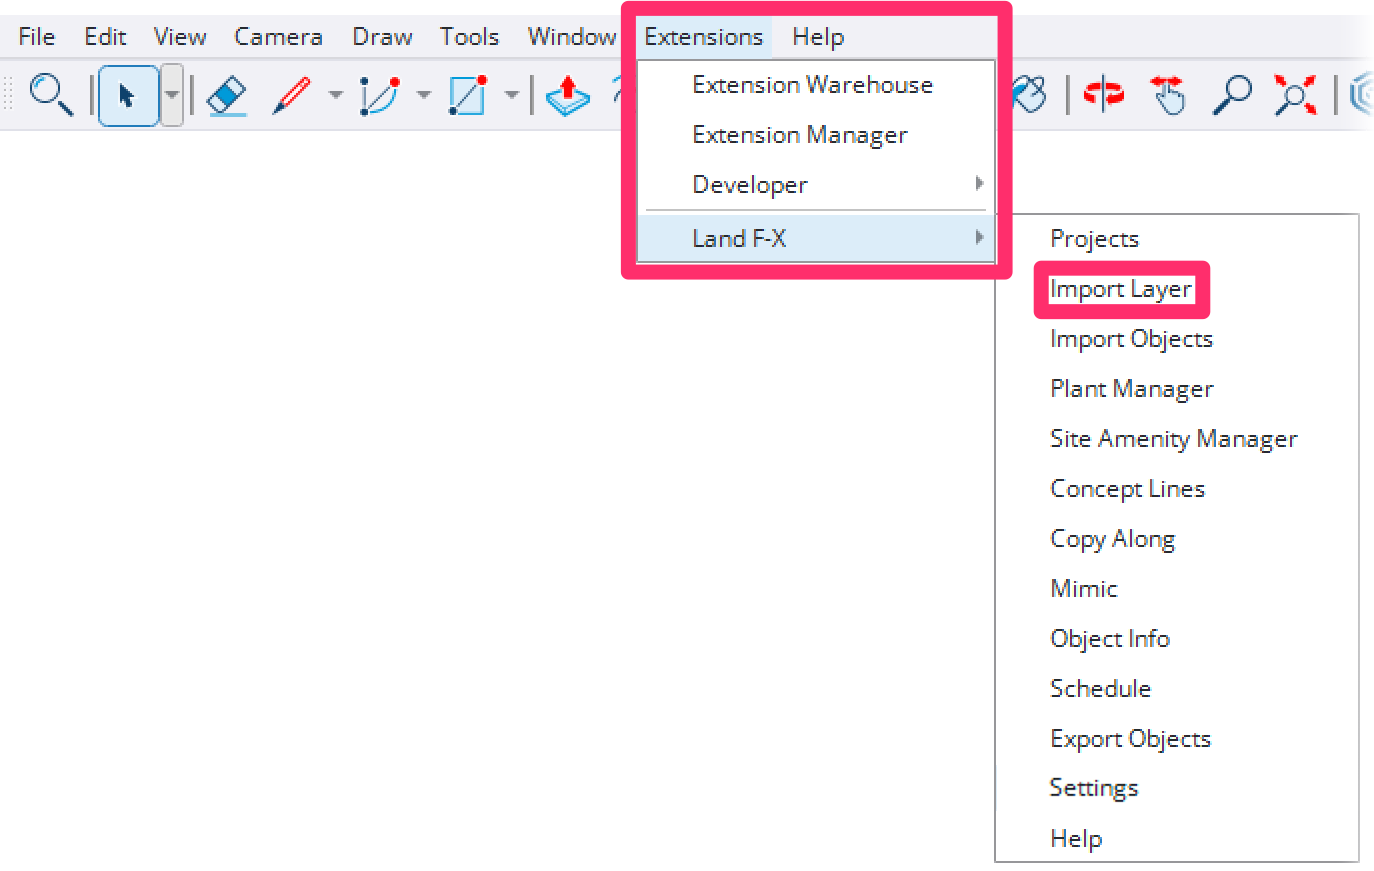Open the Draw menu
This screenshot has width=1374, height=871.
(382, 37)
